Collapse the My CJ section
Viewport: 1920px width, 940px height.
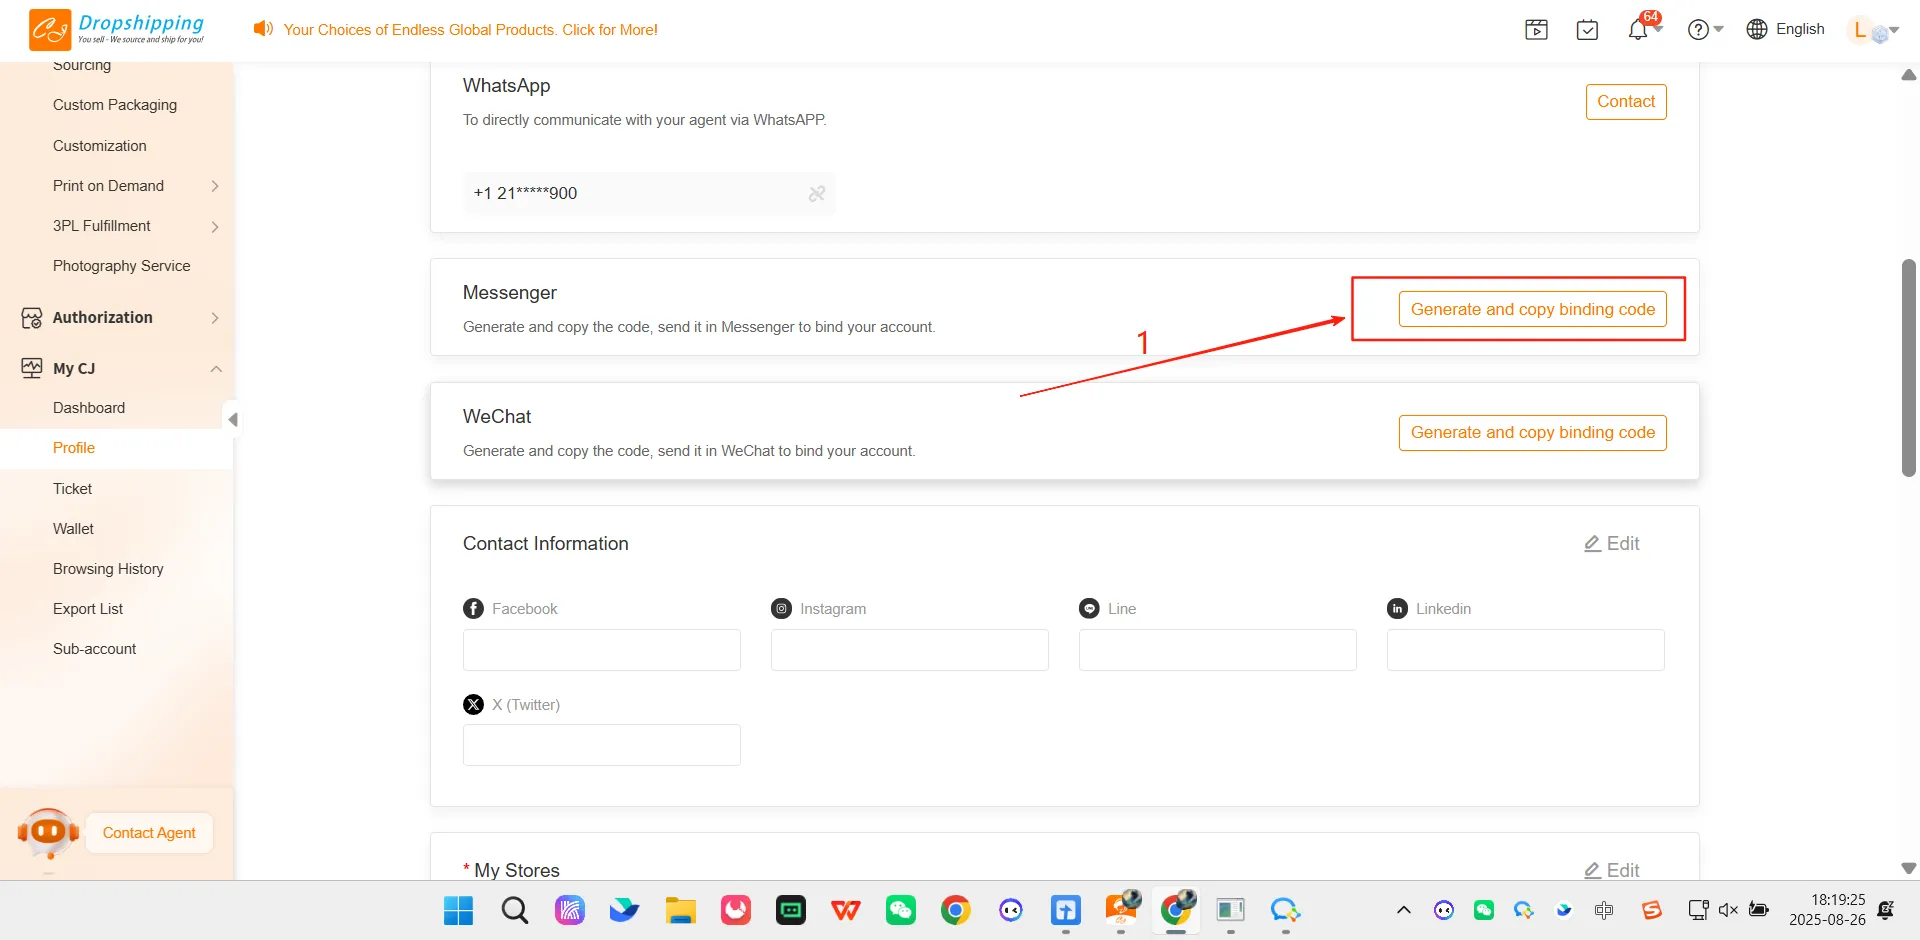(215, 369)
